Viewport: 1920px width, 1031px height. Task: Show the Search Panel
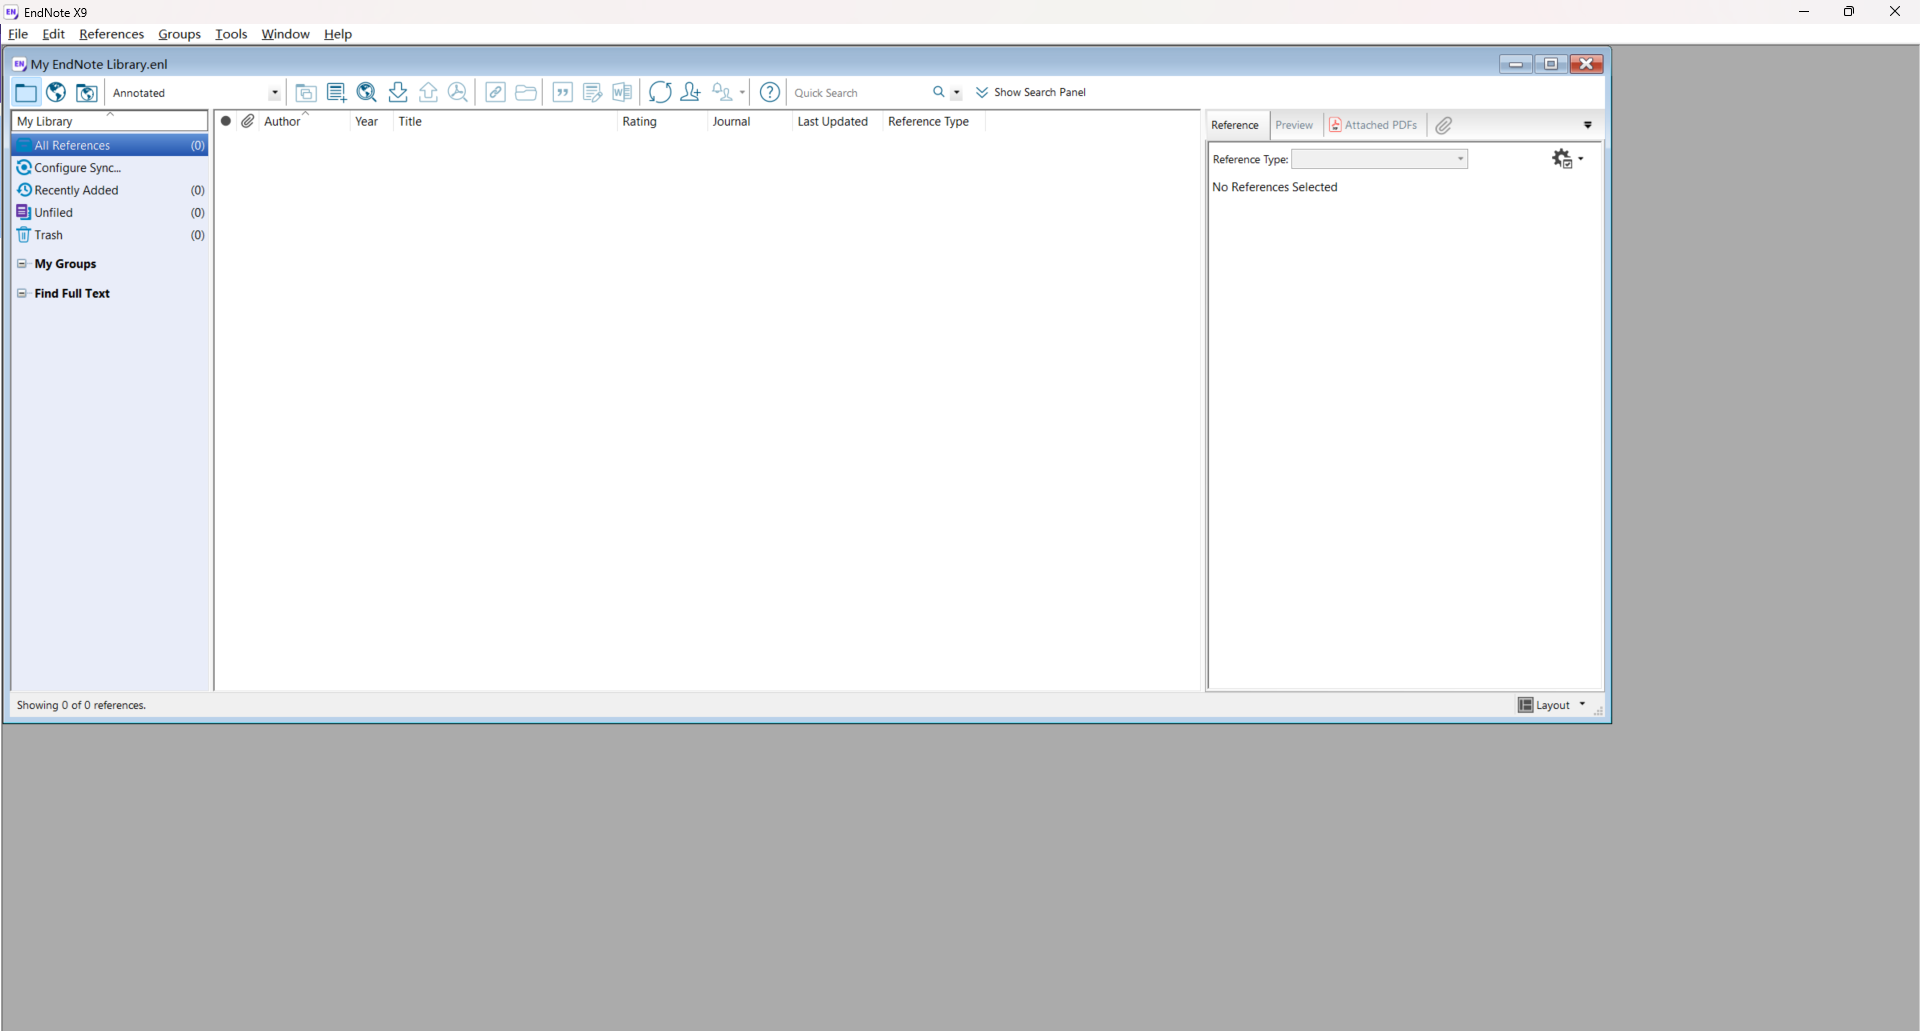pyautogui.click(x=1031, y=92)
